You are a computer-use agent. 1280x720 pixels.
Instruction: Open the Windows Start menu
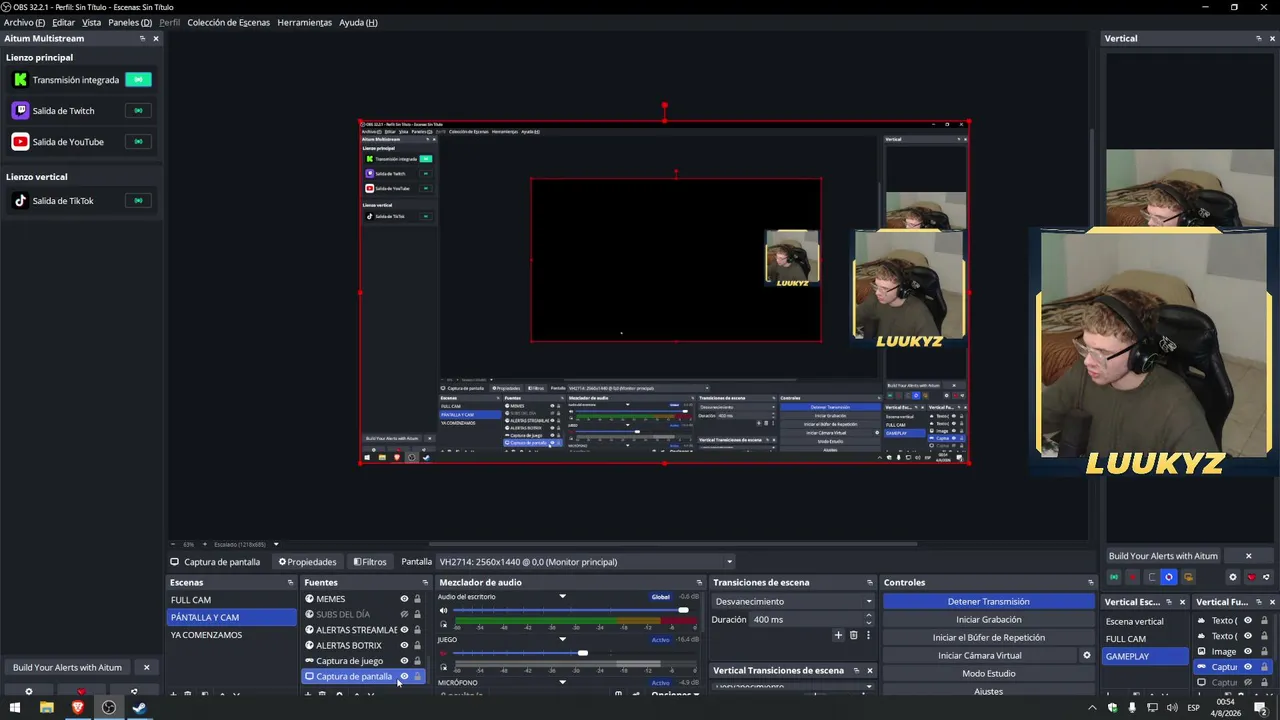(15, 708)
